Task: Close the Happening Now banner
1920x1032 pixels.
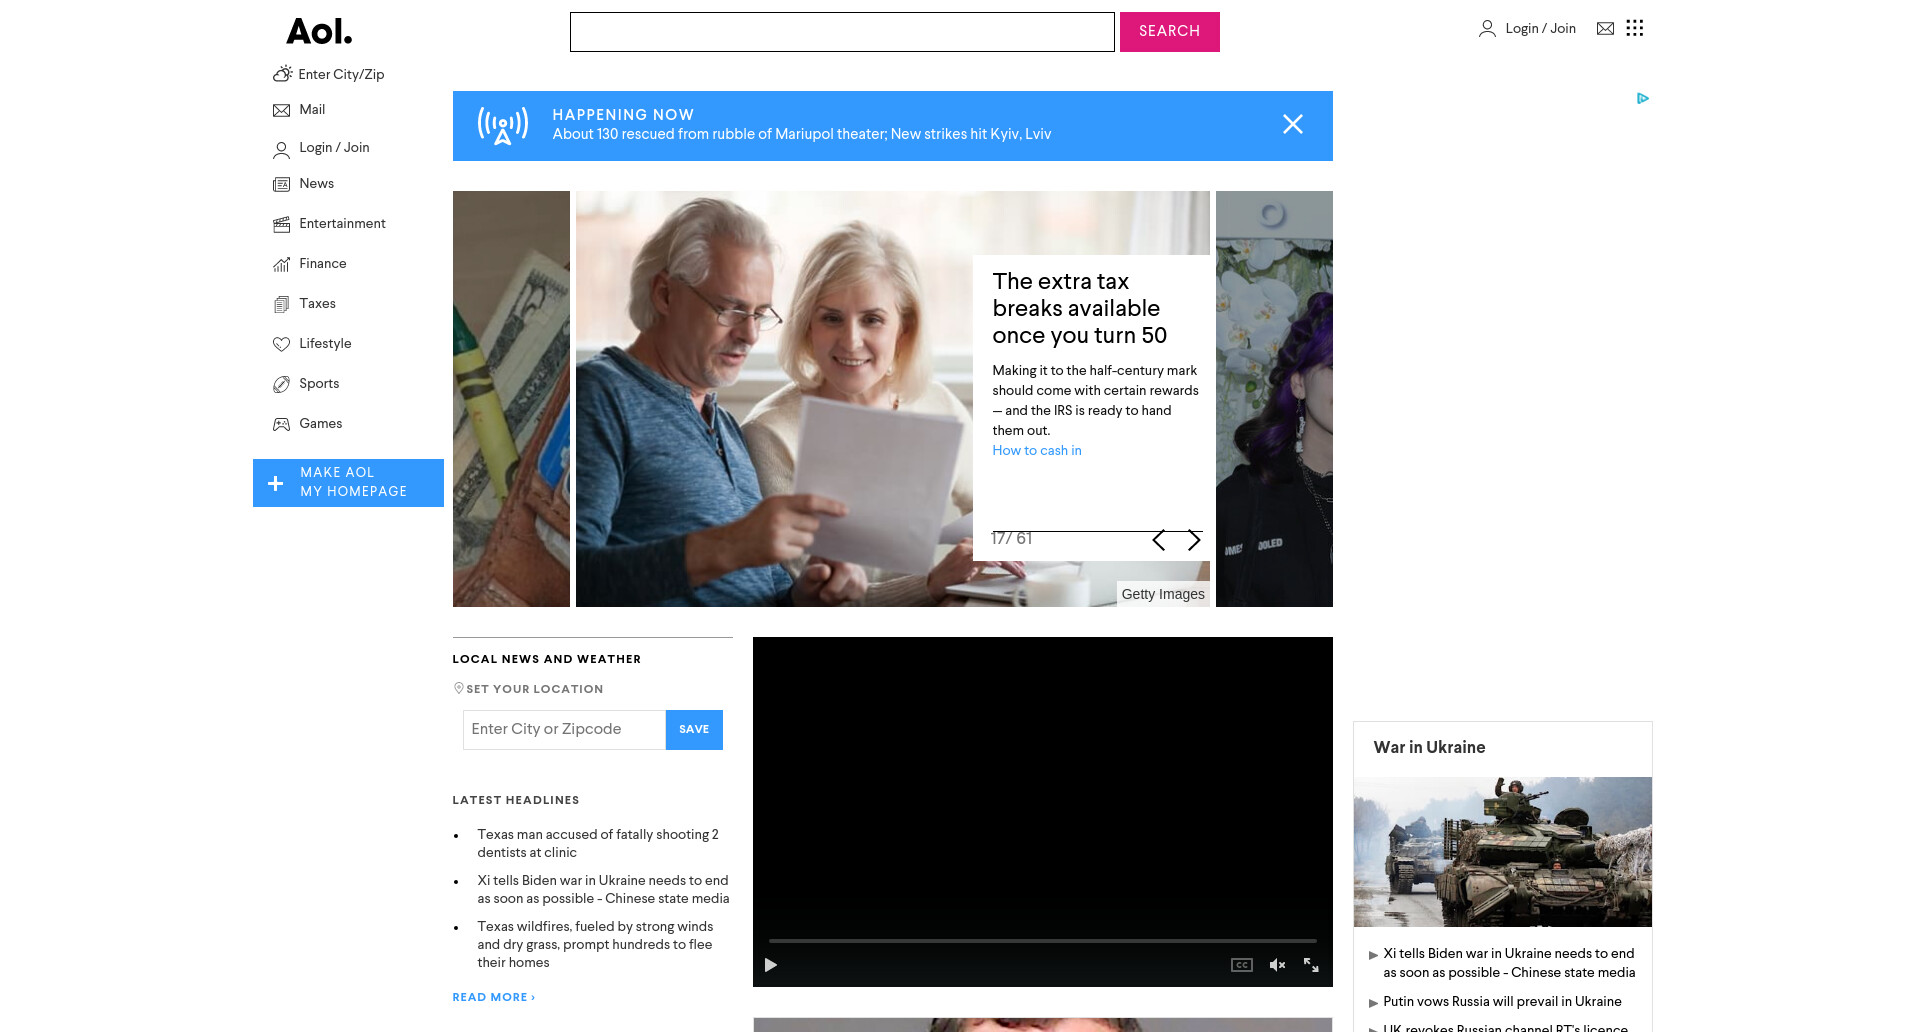Action: [1293, 124]
